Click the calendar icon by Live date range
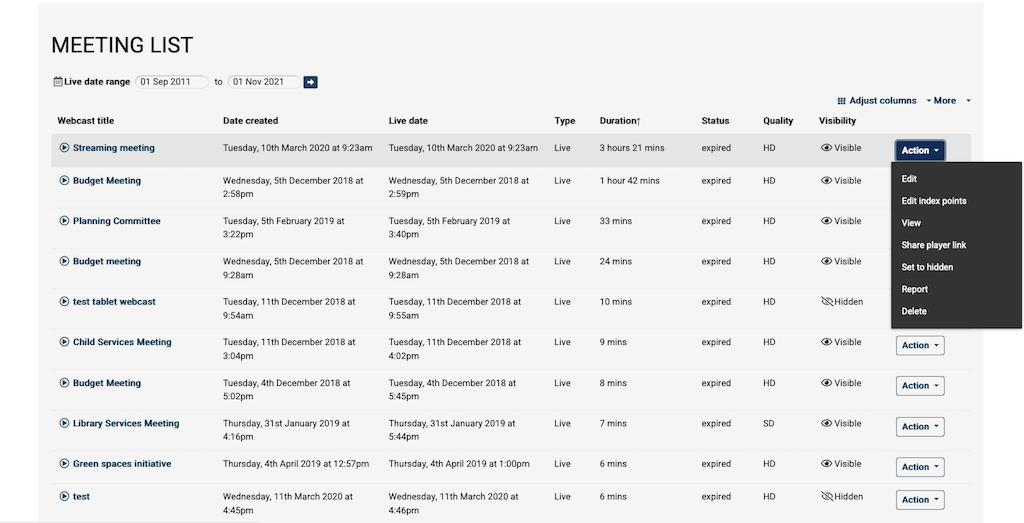Viewport: 1024px width, 523px height. pos(57,82)
